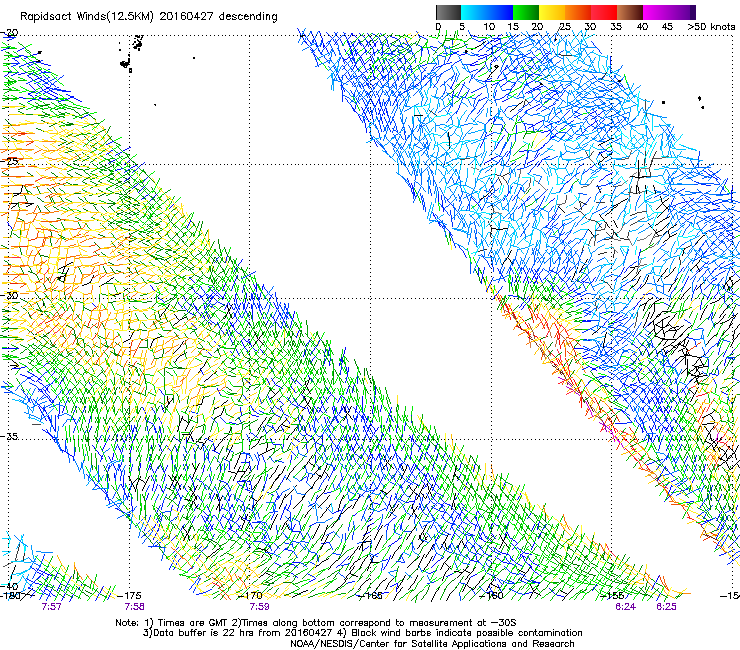Screen dimensions: 740x650
Task: Click the "-165" longitude axis label
Action: coord(371,595)
